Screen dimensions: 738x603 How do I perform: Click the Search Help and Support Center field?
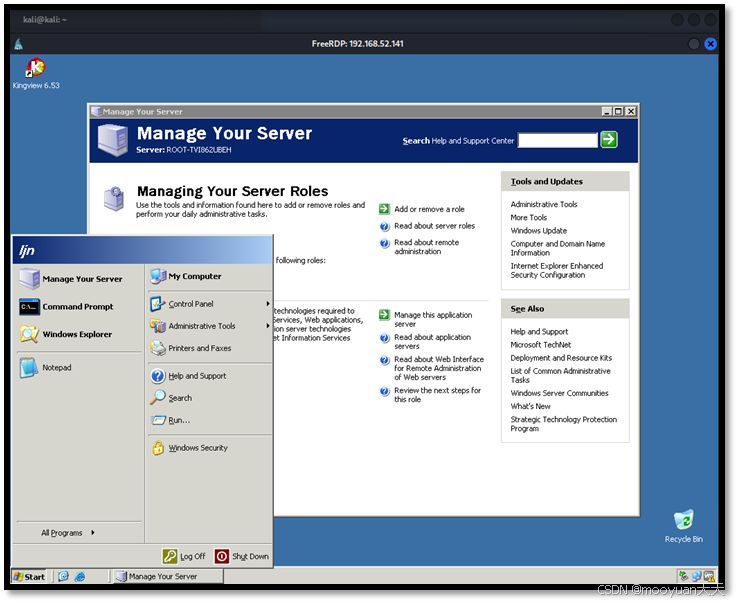(557, 140)
